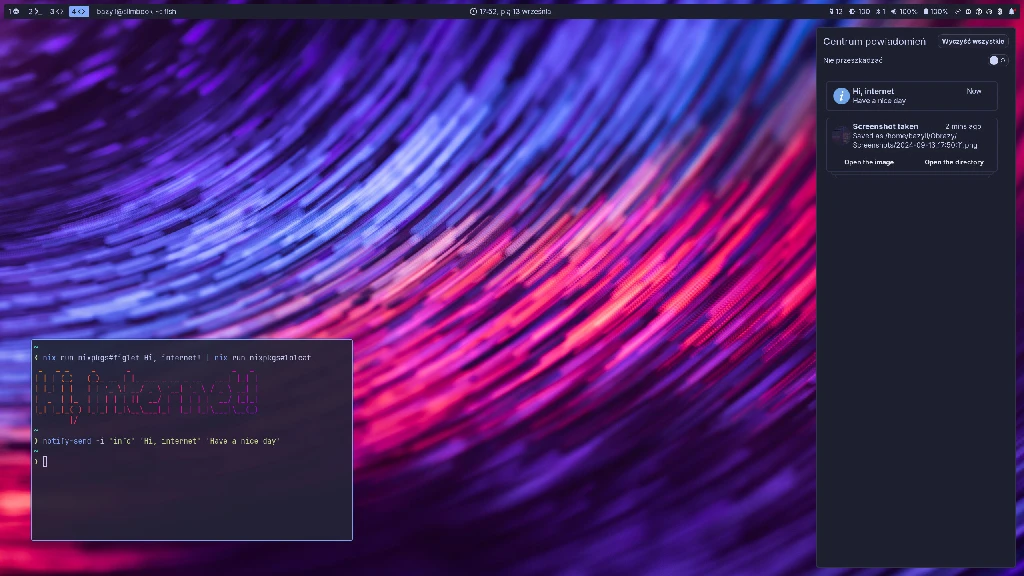Click the fish window title in top bar
The height and width of the screenshot is (576, 1024).
pos(136,11)
